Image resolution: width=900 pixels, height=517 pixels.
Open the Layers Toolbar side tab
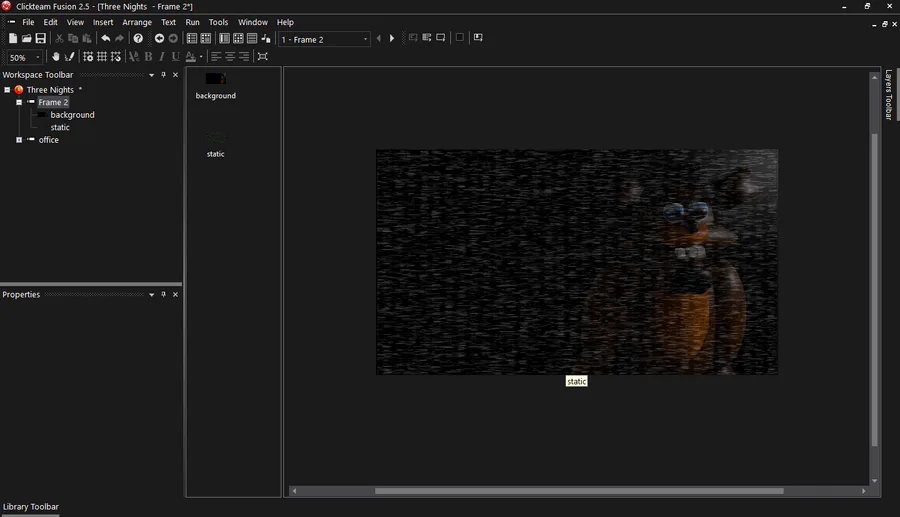click(889, 95)
